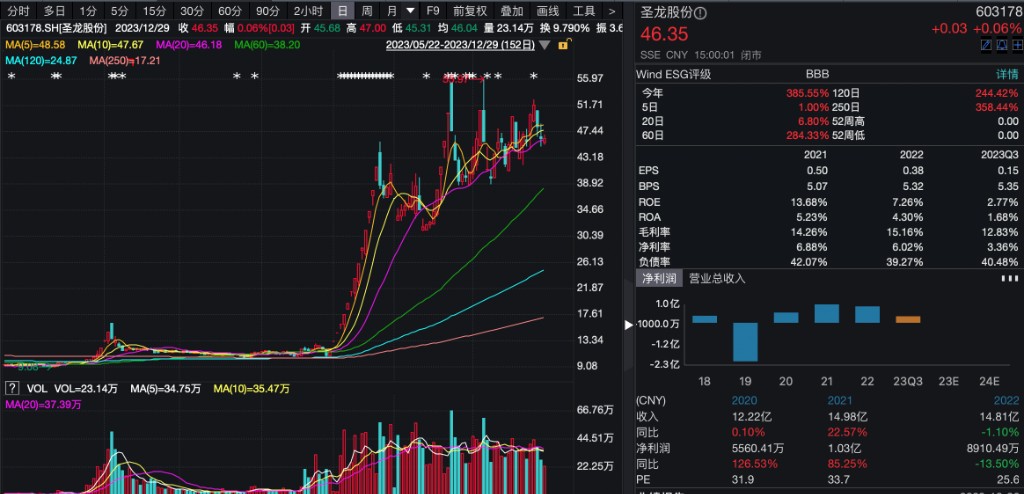The image size is (1024, 494).
Task: Click the Wind ESG评级 label
Action: [x=673, y=74]
